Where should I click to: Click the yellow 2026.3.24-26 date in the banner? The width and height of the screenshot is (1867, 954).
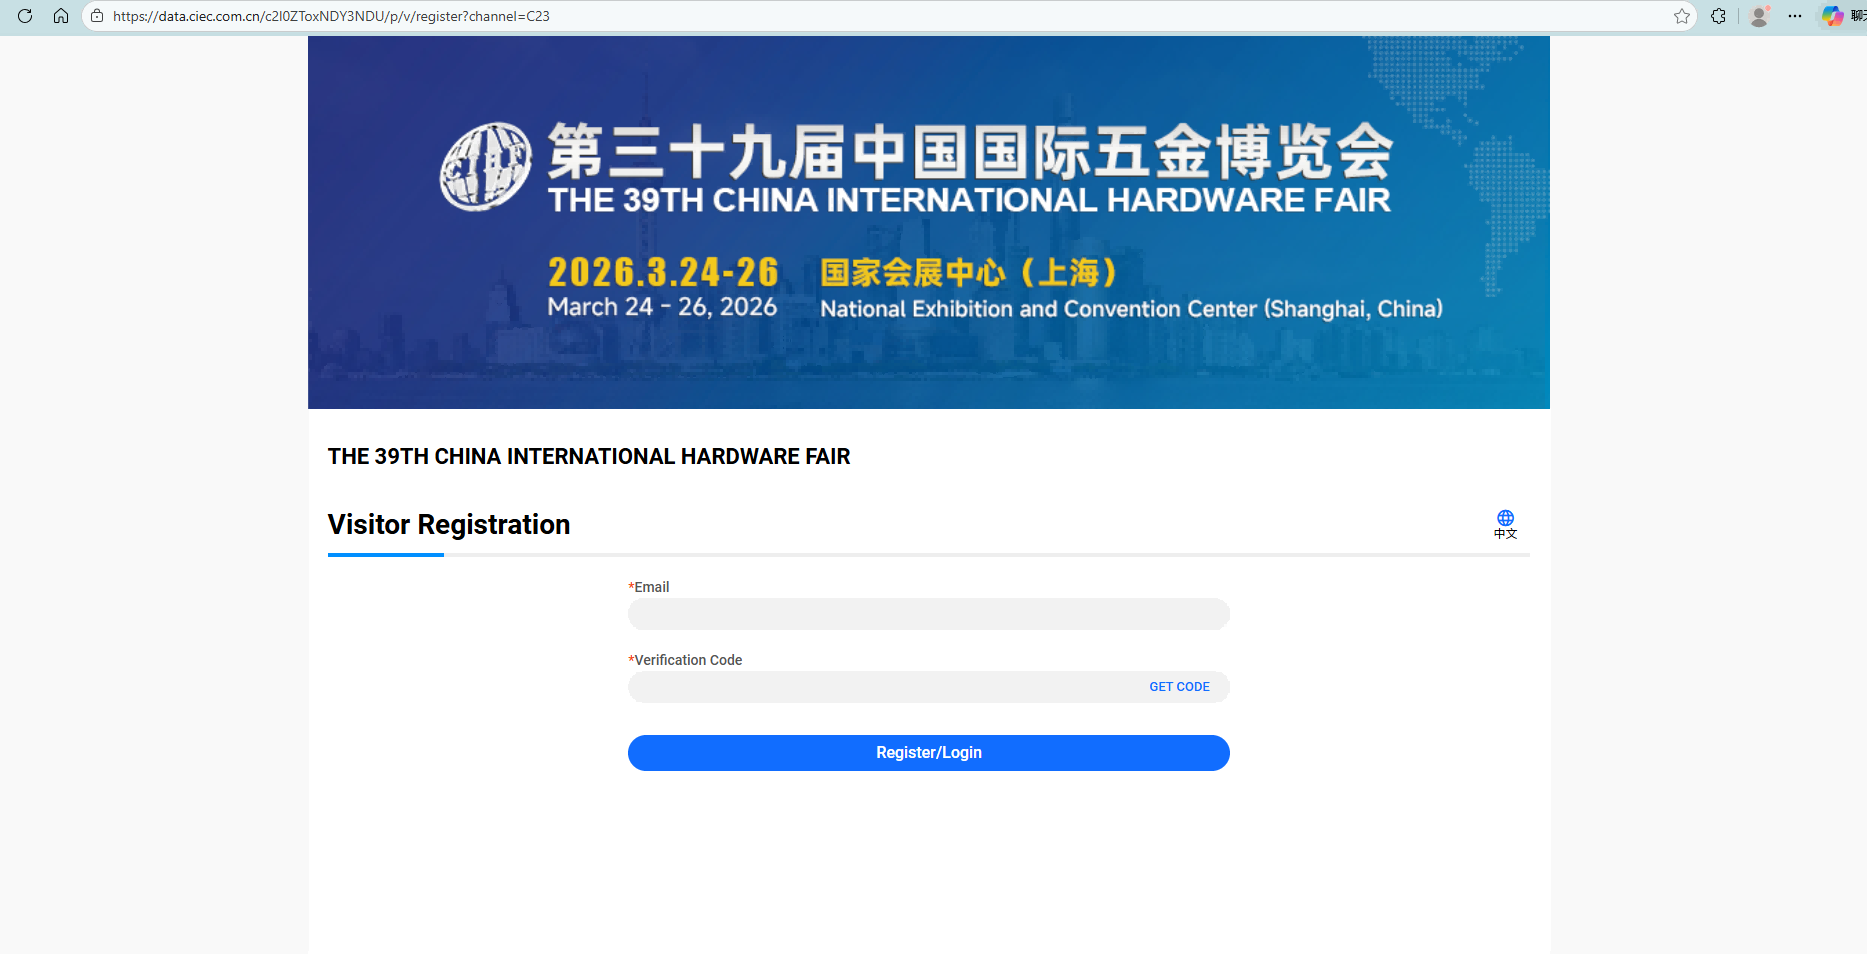(663, 272)
